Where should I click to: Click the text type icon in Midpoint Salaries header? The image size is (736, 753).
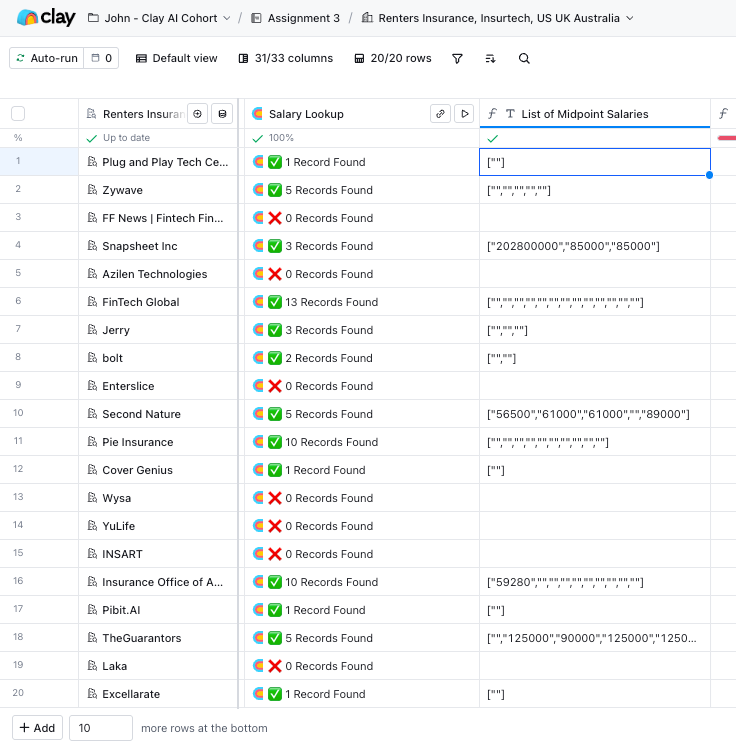pos(510,114)
